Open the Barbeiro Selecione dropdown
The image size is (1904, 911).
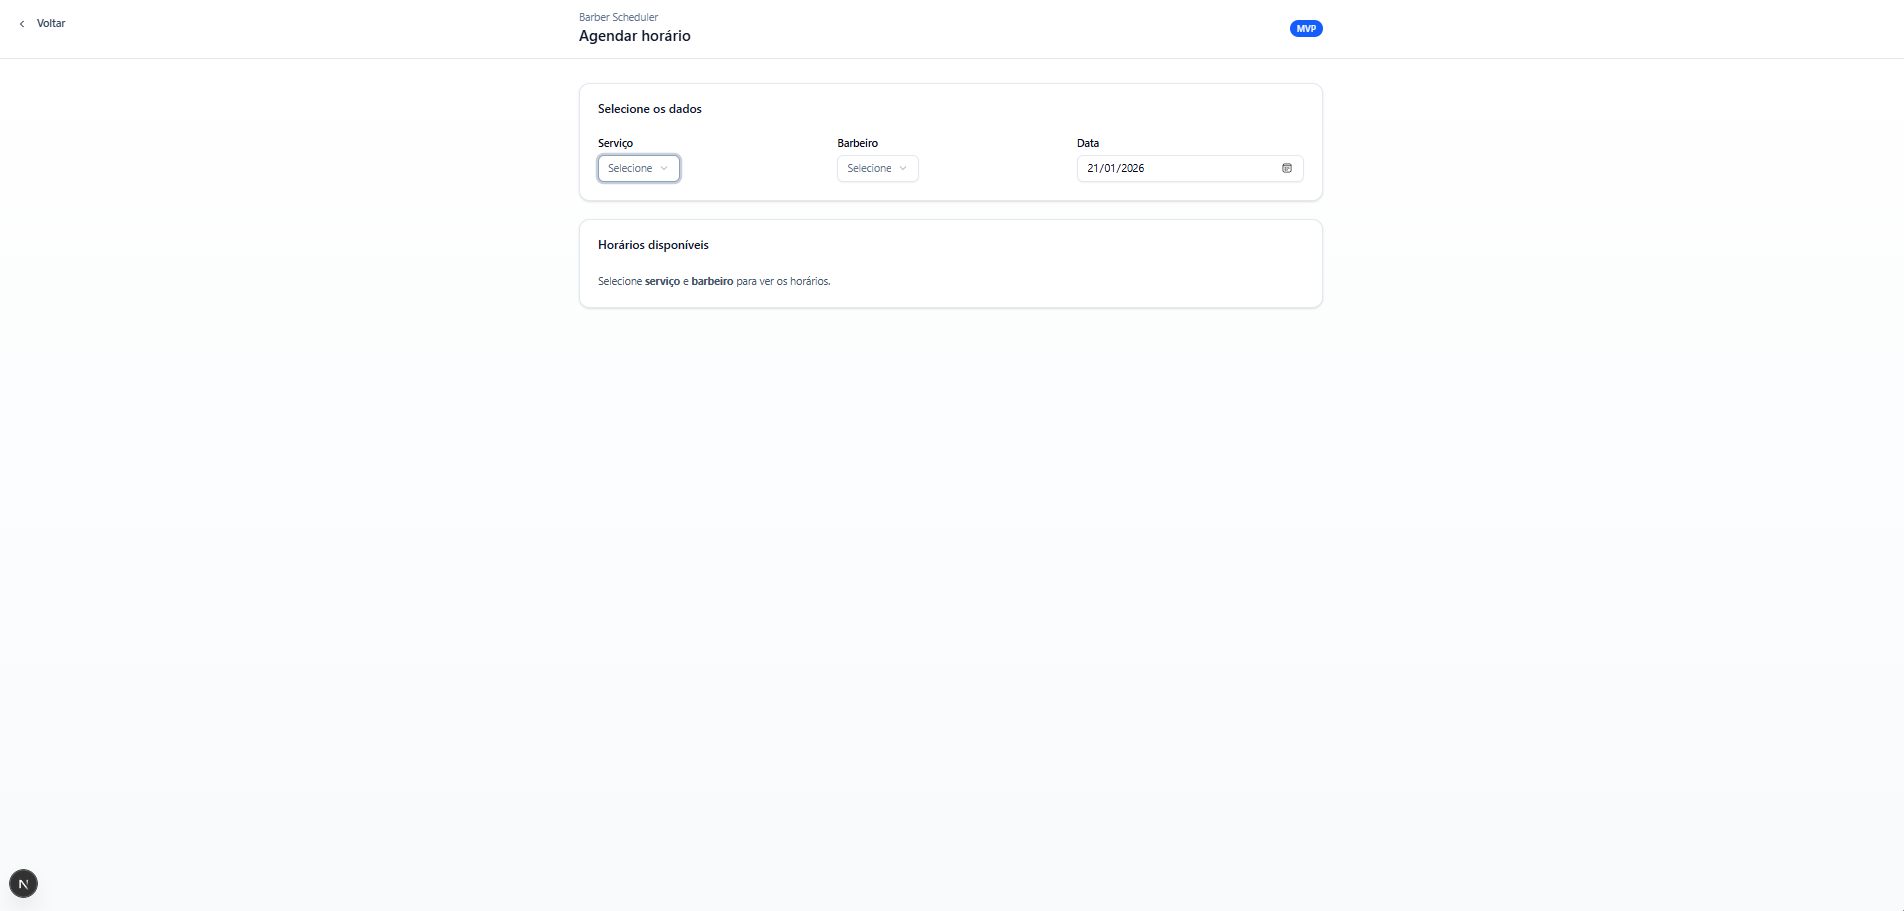[870, 168]
